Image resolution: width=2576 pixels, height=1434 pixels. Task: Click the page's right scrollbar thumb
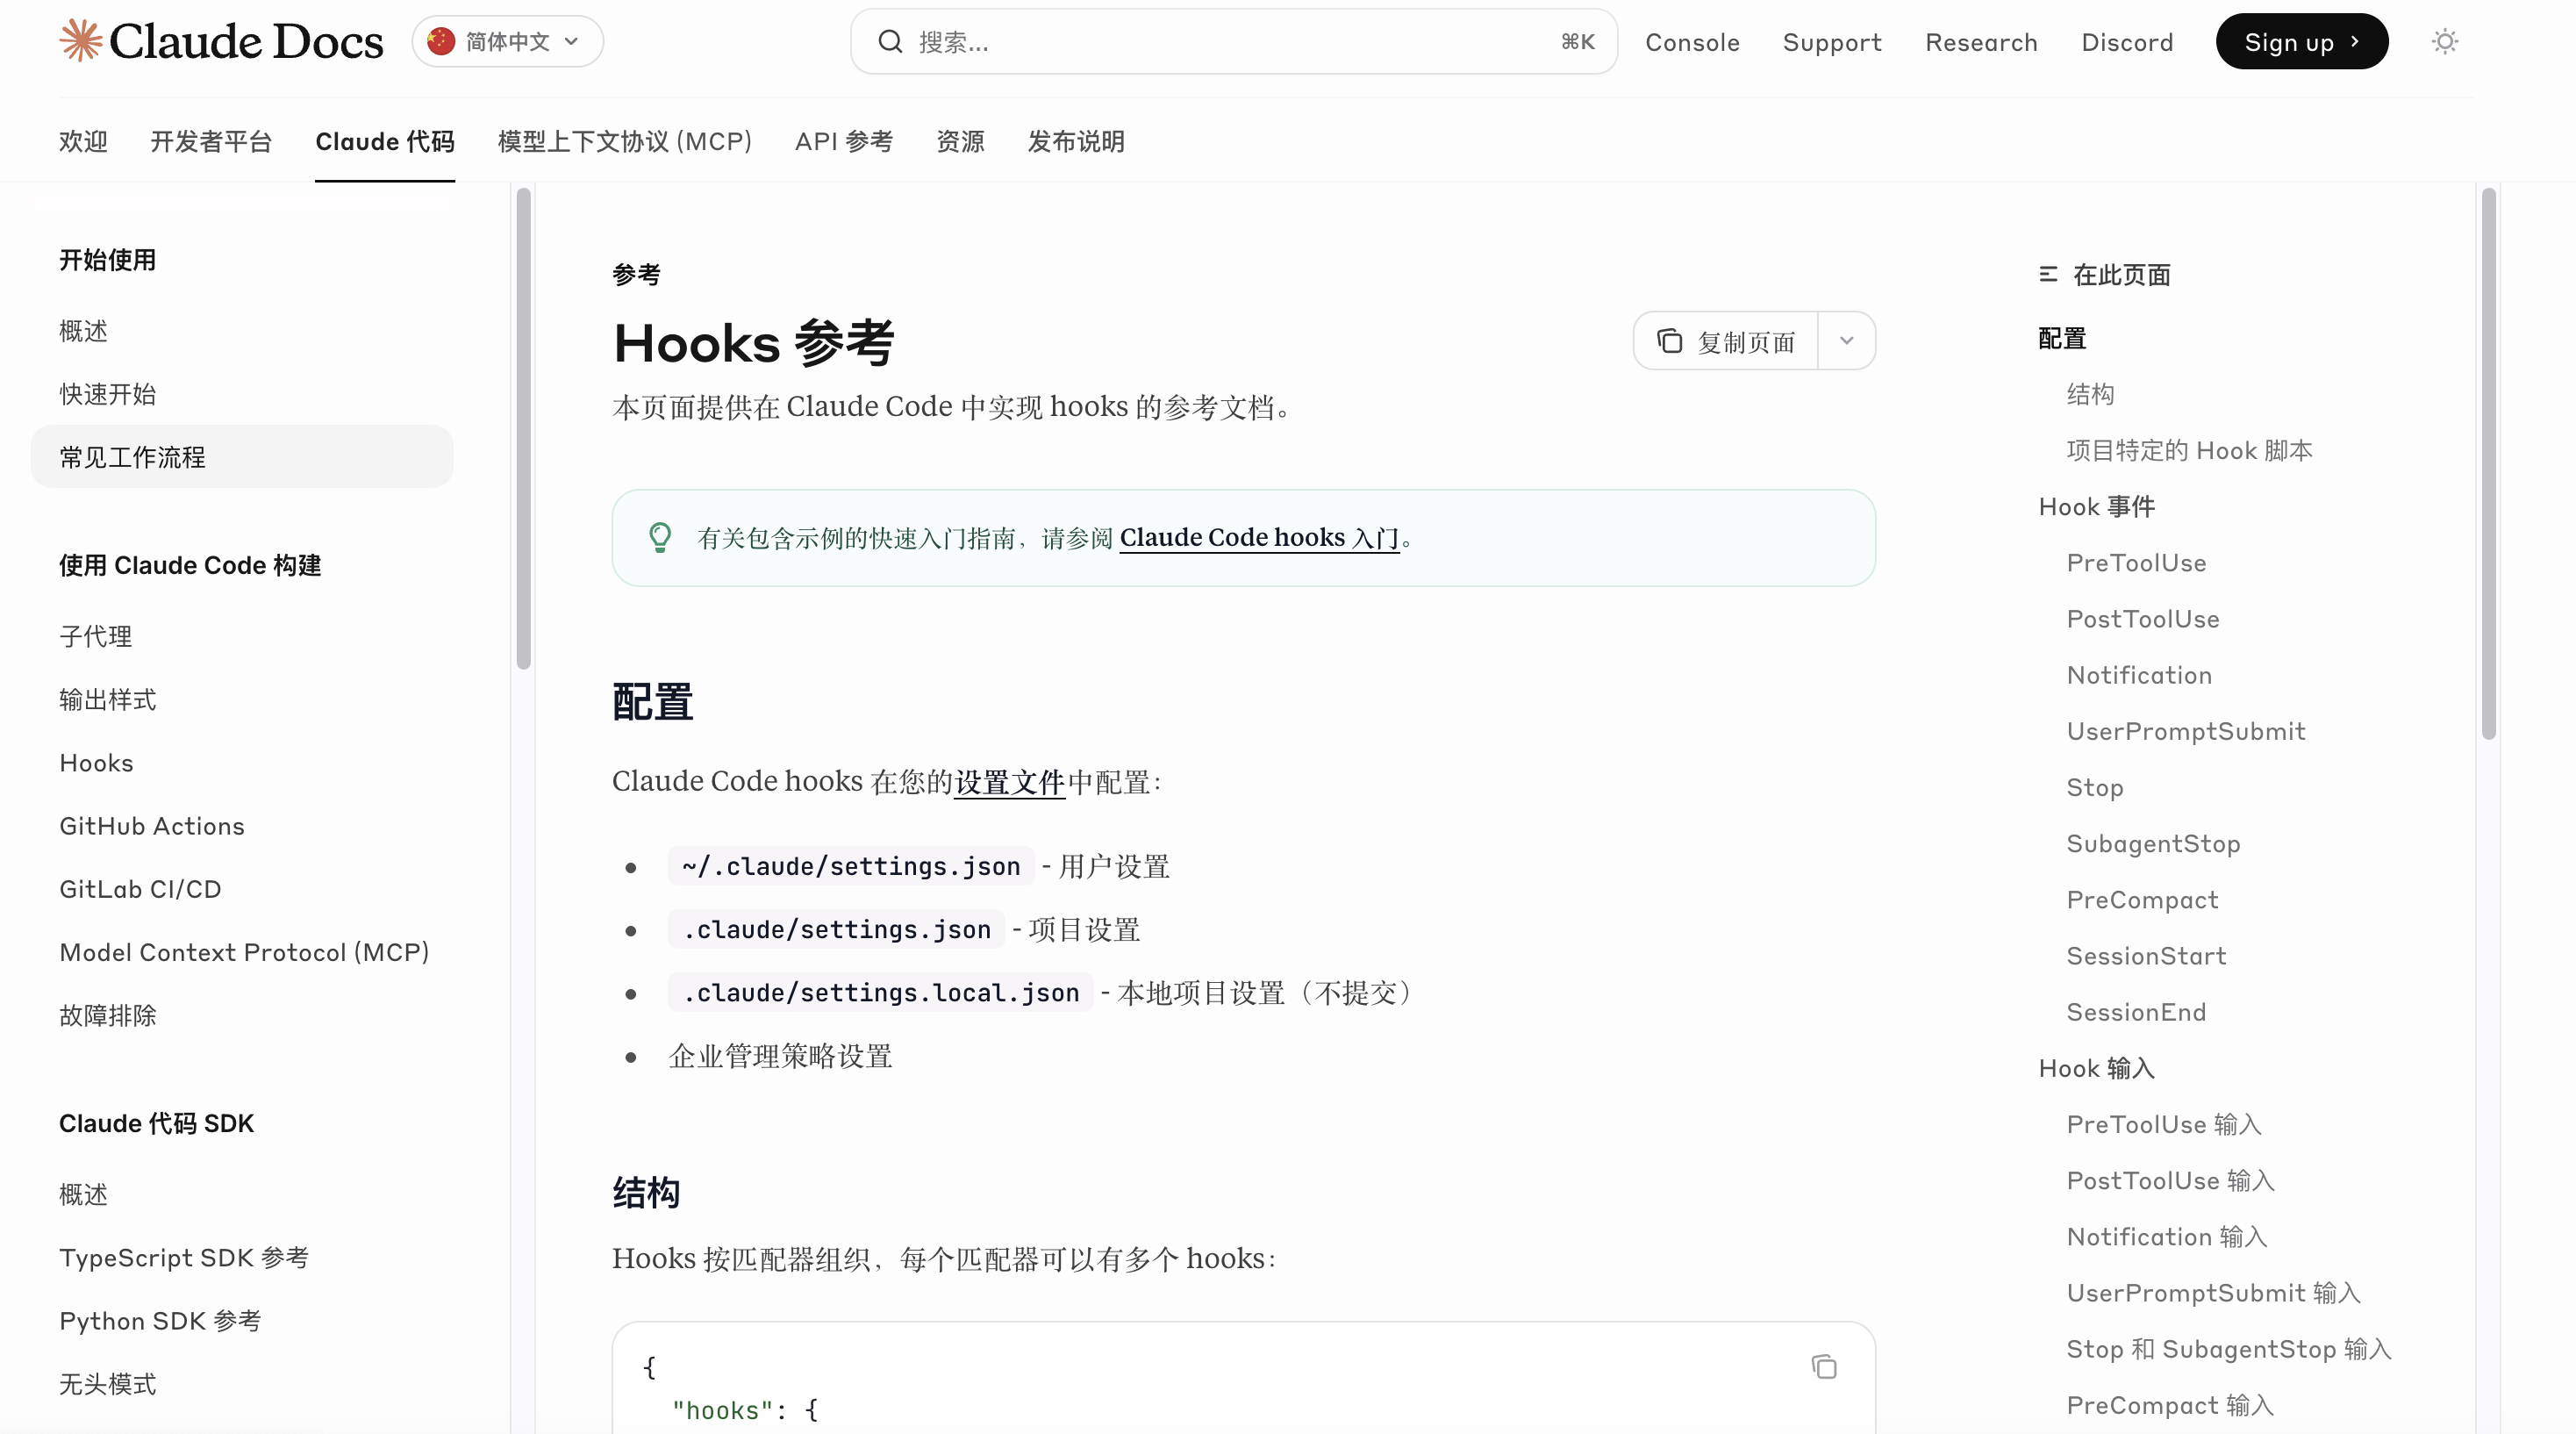(x=2488, y=460)
